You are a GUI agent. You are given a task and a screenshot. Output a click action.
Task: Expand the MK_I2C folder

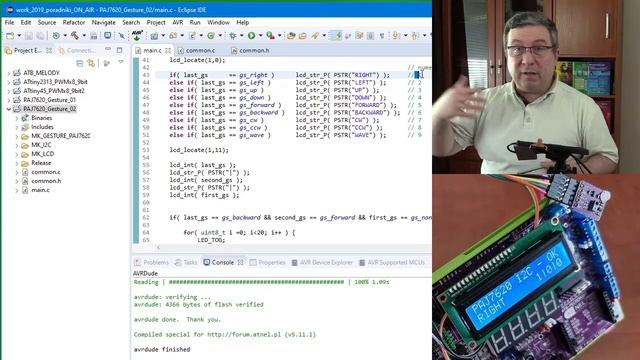17,145
